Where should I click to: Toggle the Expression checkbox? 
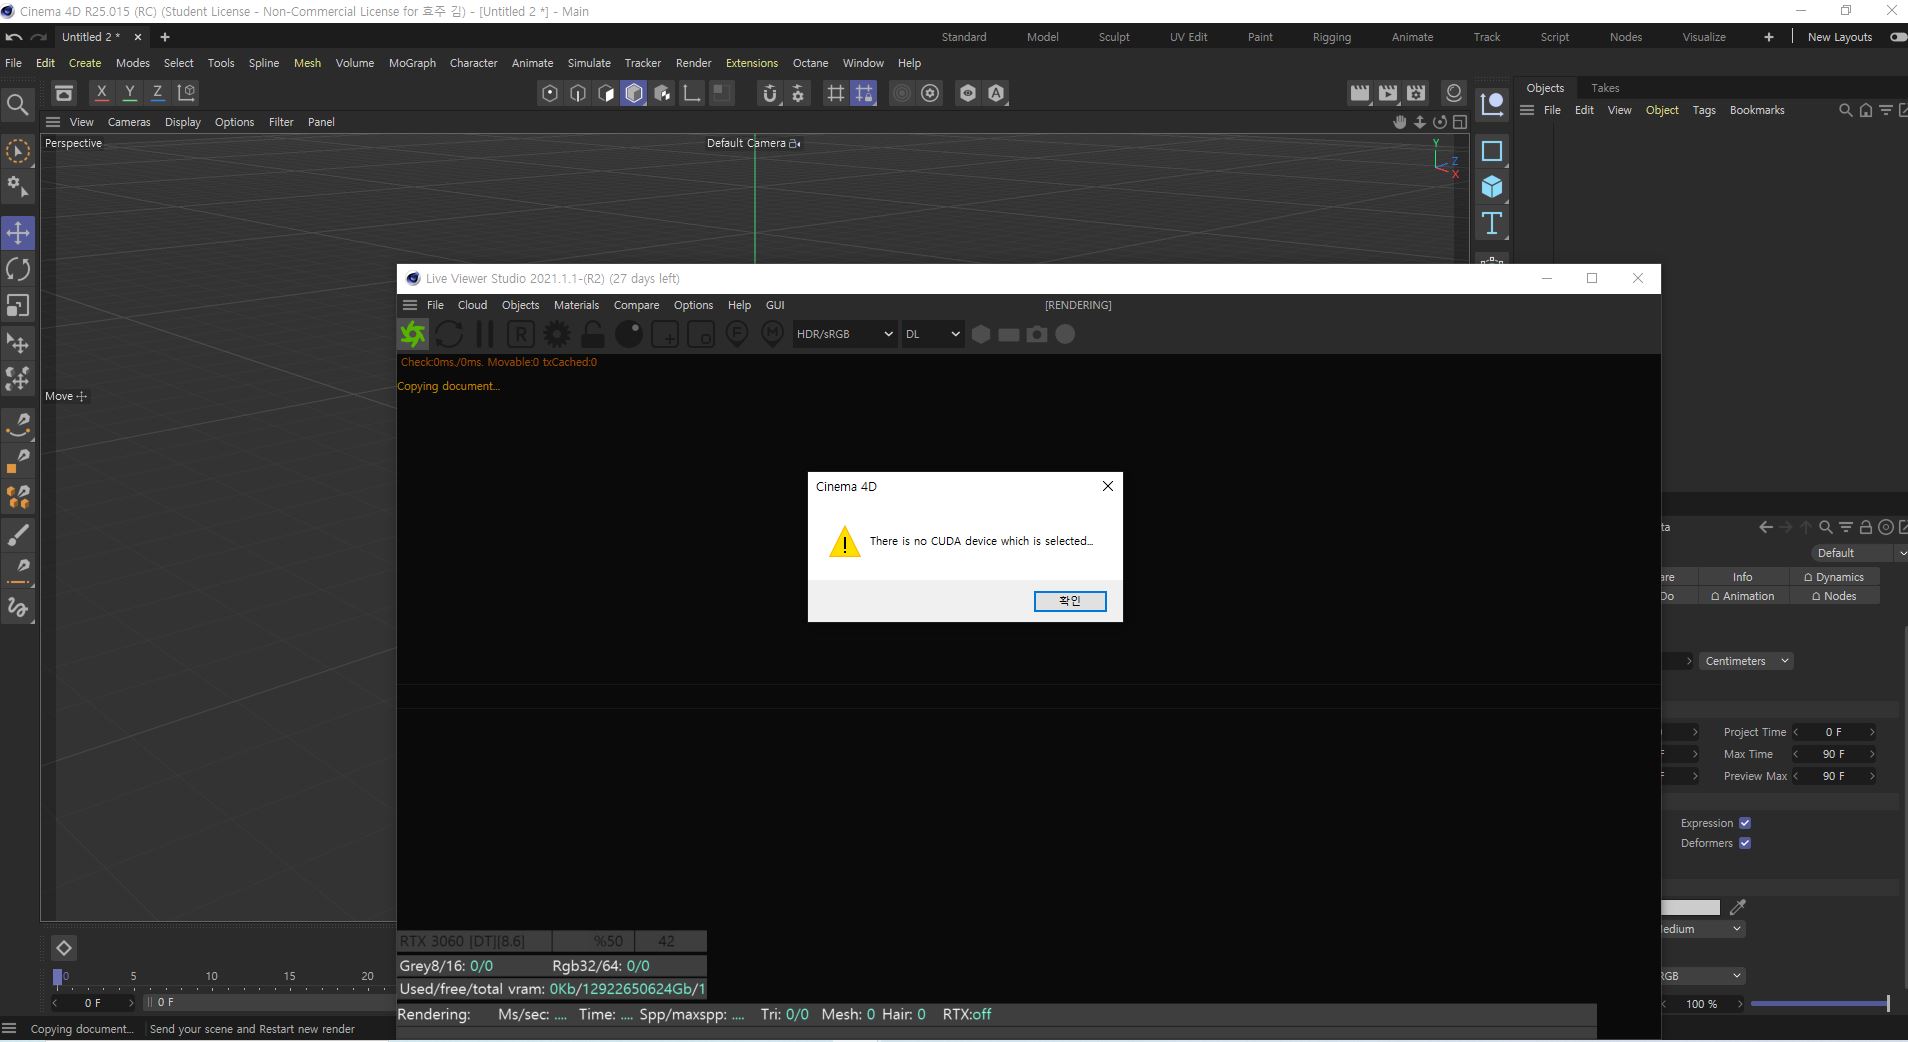click(x=1745, y=823)
